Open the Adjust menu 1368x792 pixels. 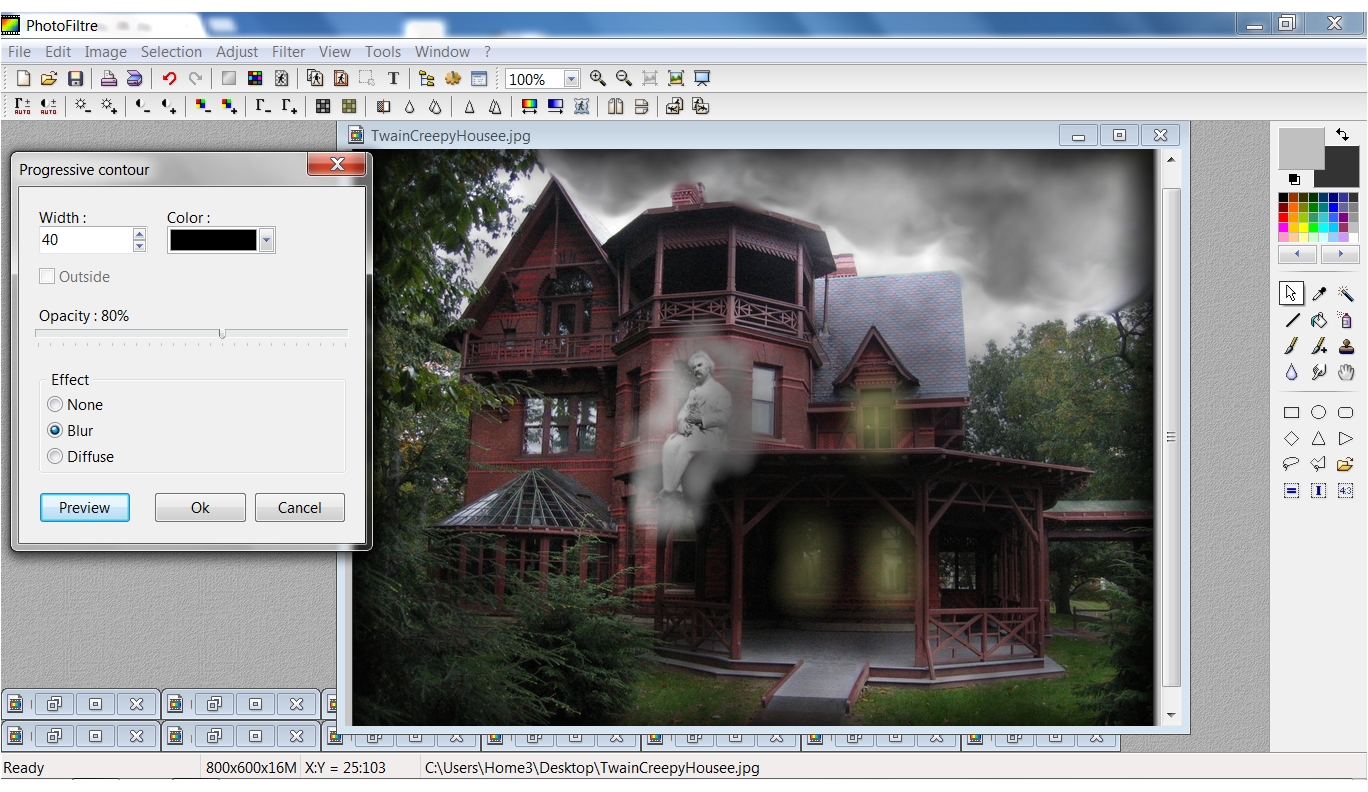pos(237,52)
